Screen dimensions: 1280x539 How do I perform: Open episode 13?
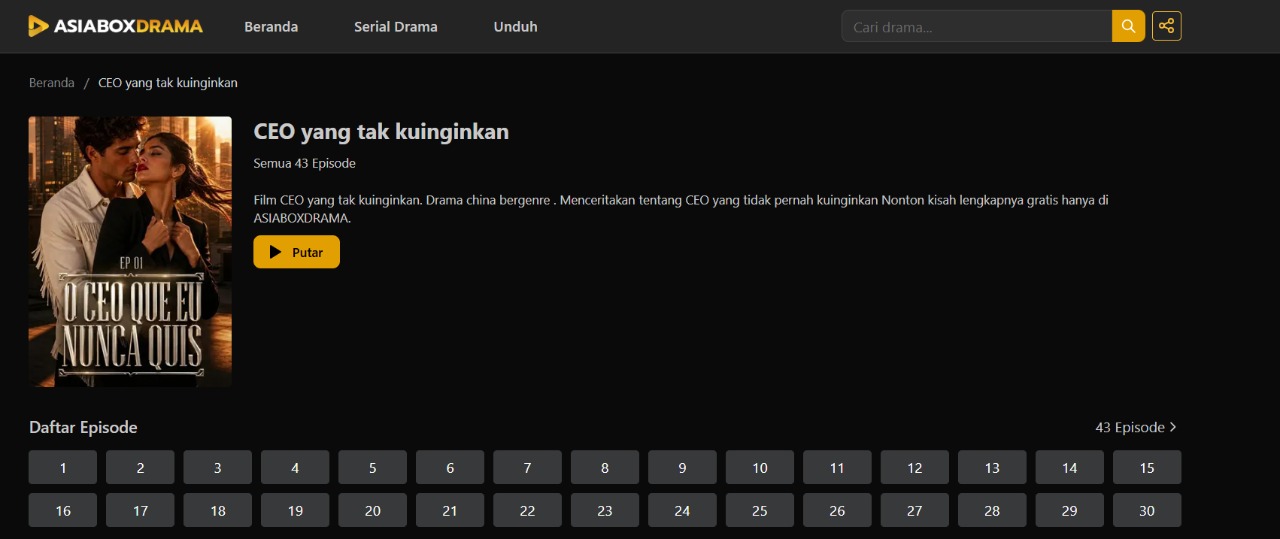[992, 467]
